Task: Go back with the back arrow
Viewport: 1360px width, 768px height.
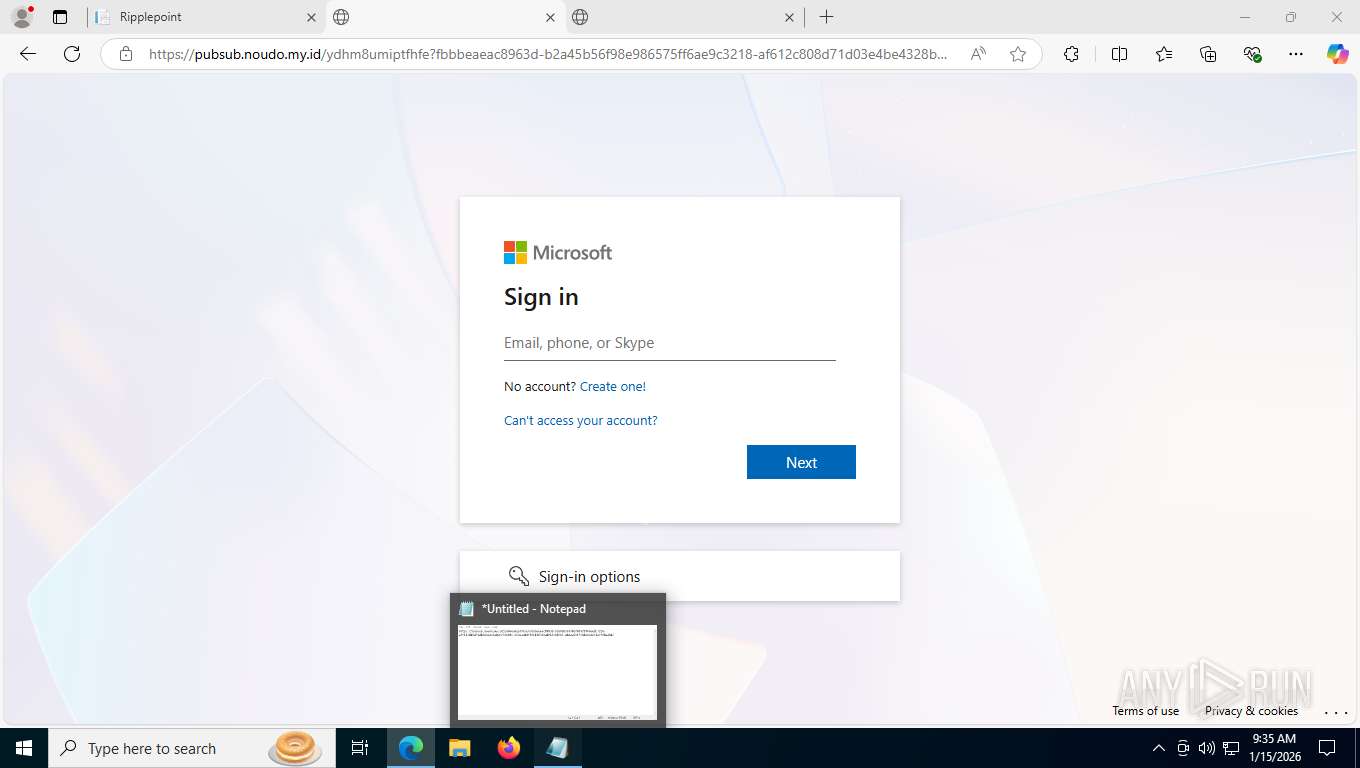Action: [x=28, y=54]
